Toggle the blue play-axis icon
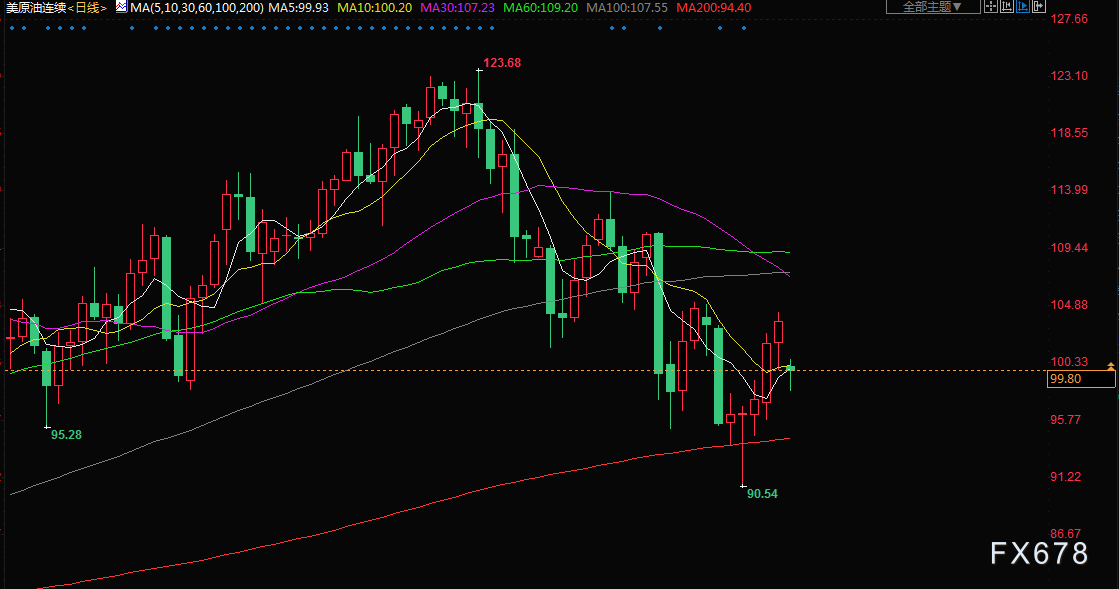The image size is (1119, 589). tap(1023, 7)
